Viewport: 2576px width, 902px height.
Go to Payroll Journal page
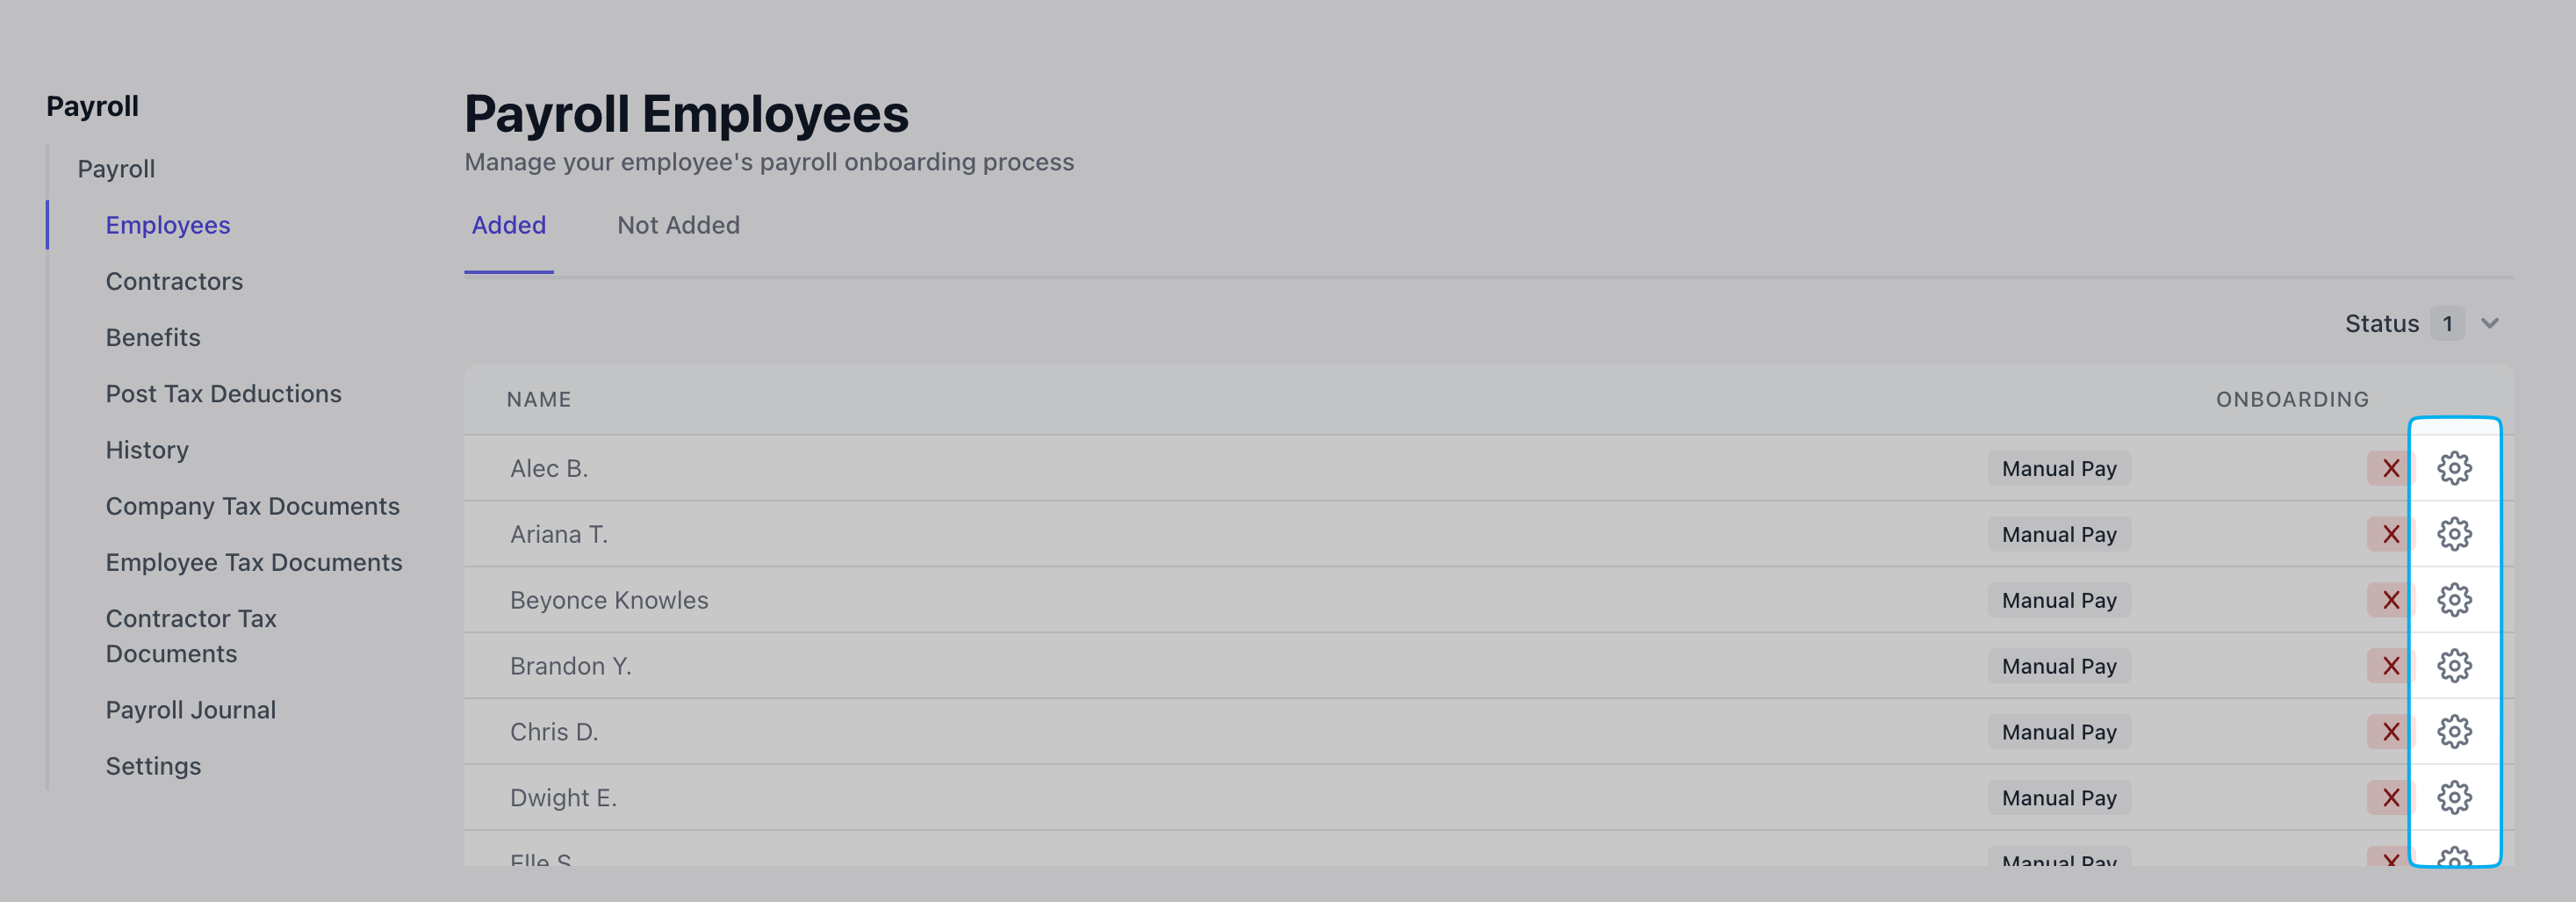pos(190,710)
